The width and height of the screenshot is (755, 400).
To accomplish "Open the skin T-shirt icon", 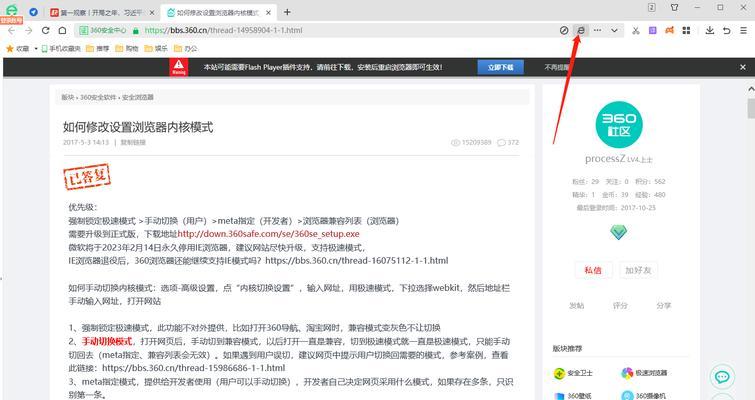I will click(x=675, y=7).
